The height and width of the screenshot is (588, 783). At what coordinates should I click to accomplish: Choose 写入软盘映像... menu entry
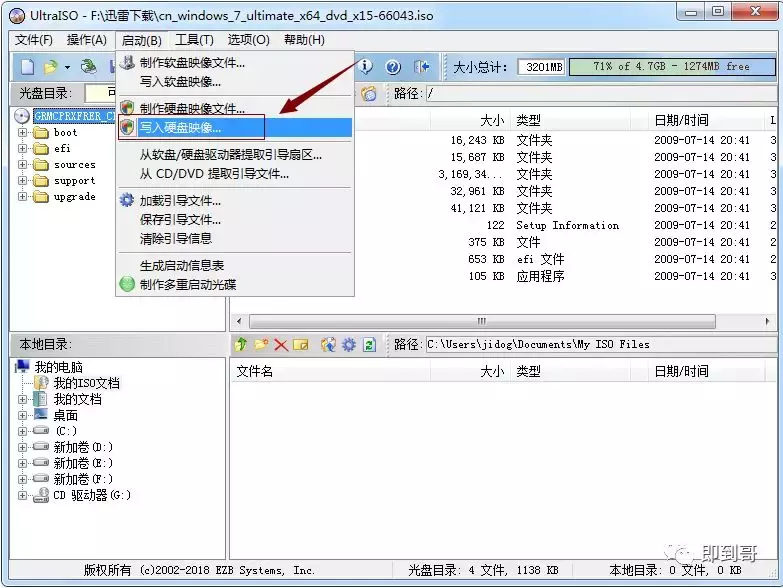click(x=235, y=81)
